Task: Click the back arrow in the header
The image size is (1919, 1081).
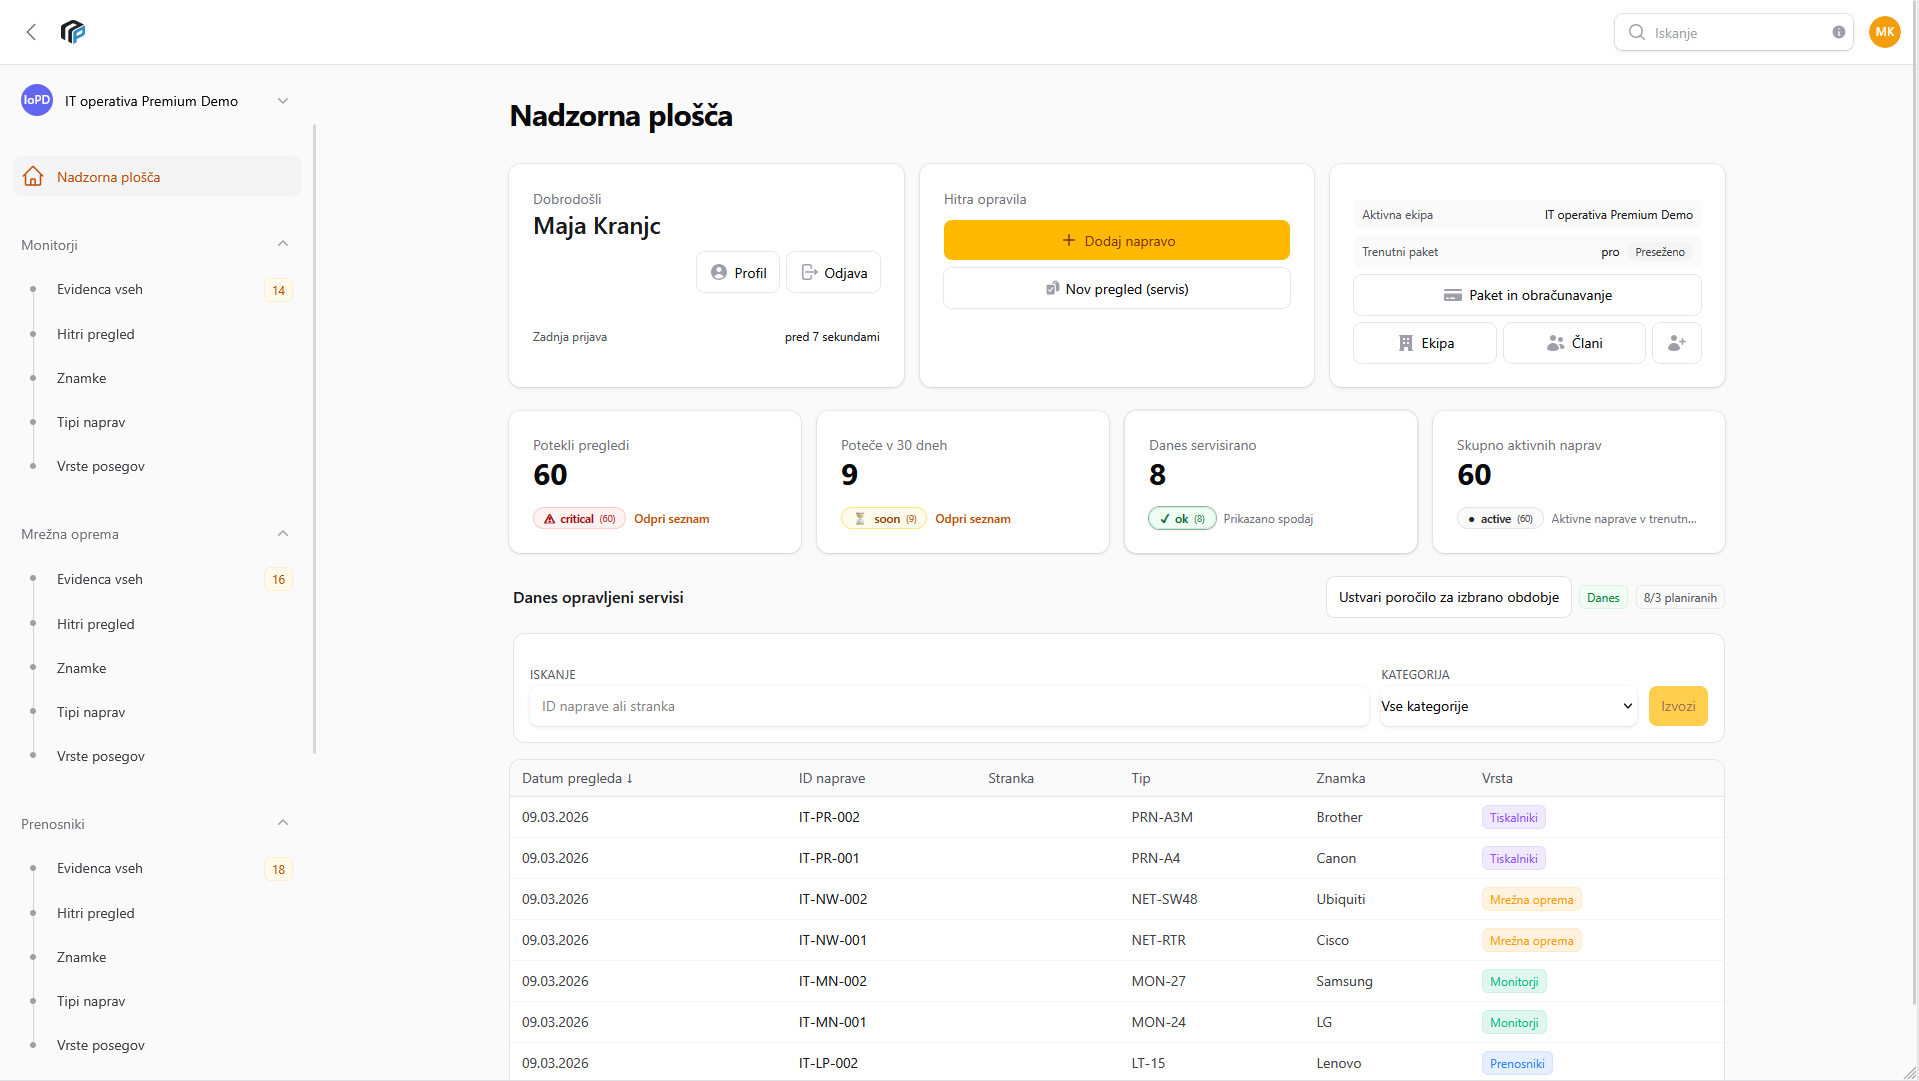Action: click(x=31, y=32)
